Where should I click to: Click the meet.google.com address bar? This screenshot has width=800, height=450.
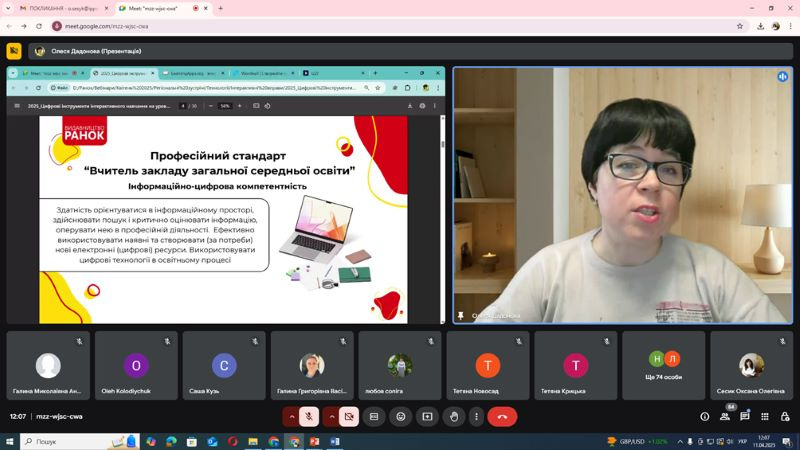click(398, 26)
